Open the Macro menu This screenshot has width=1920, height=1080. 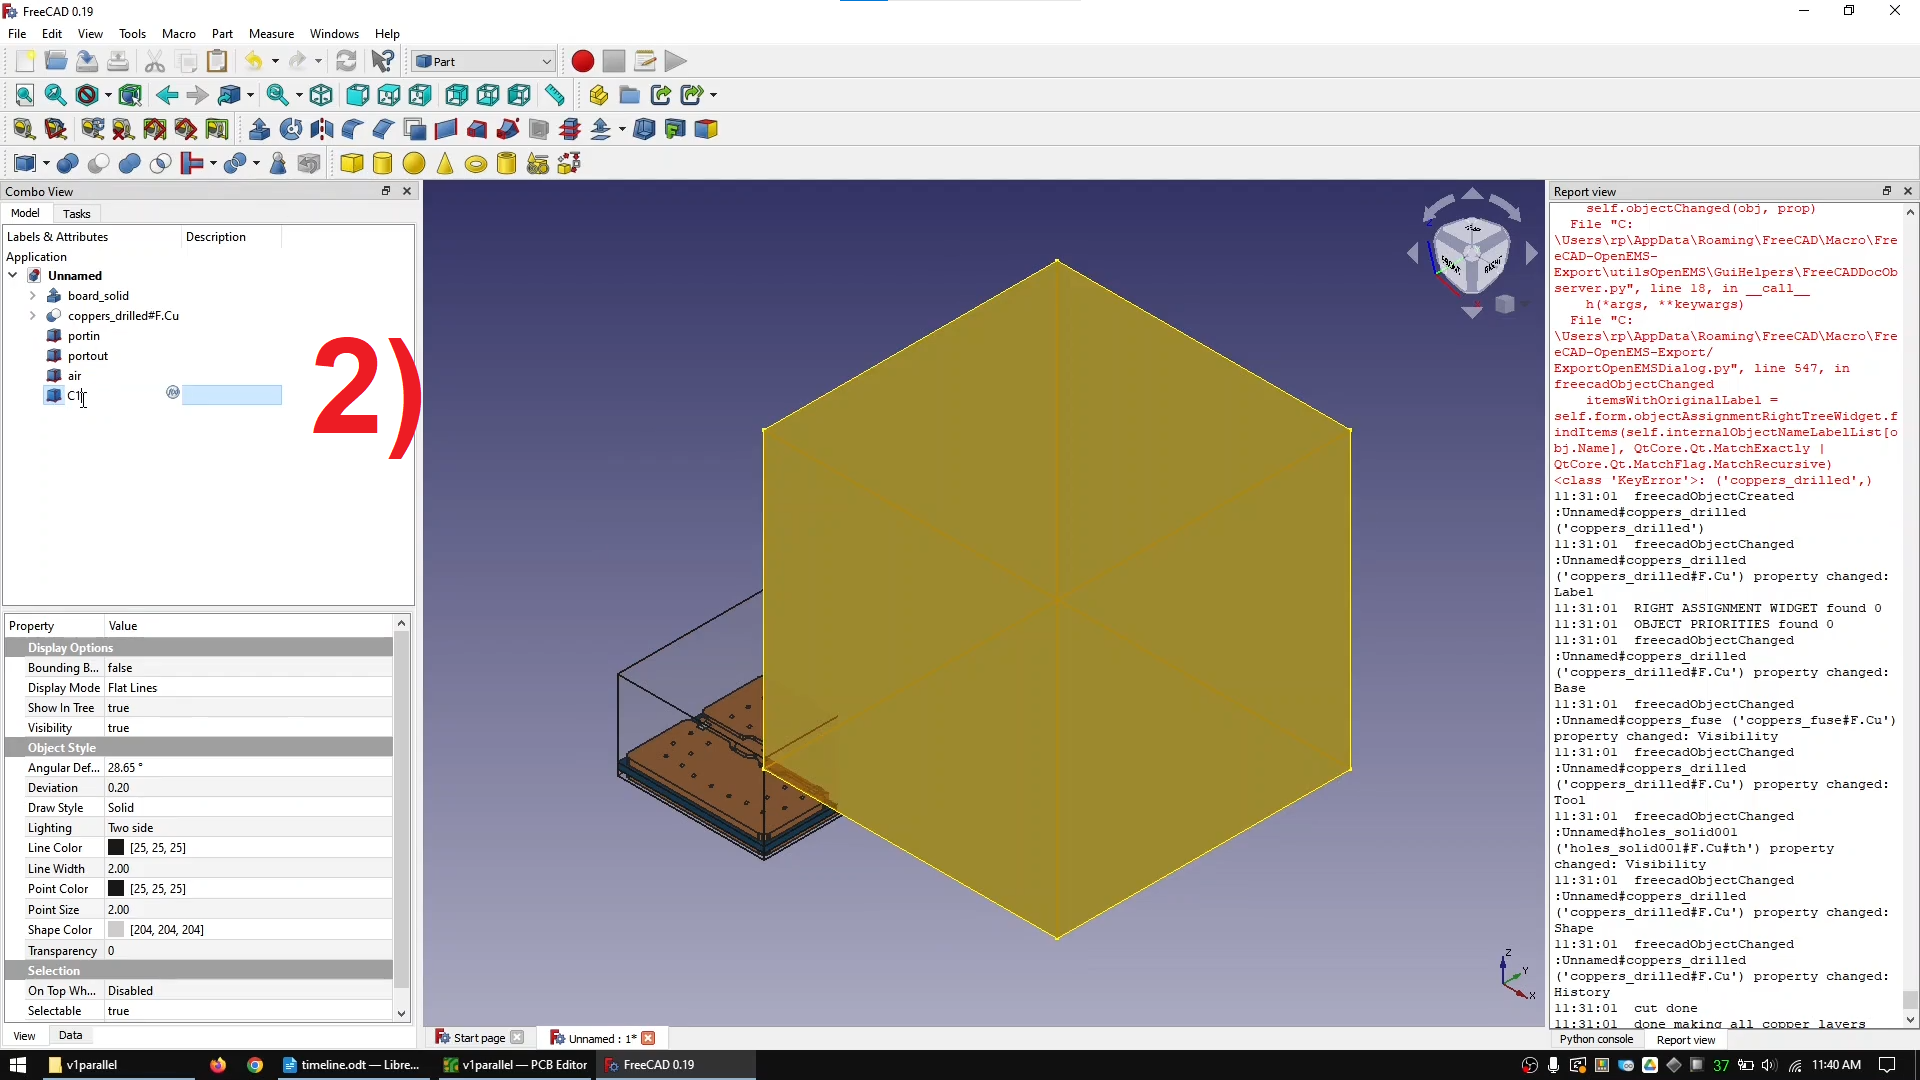tap(179, 33)
